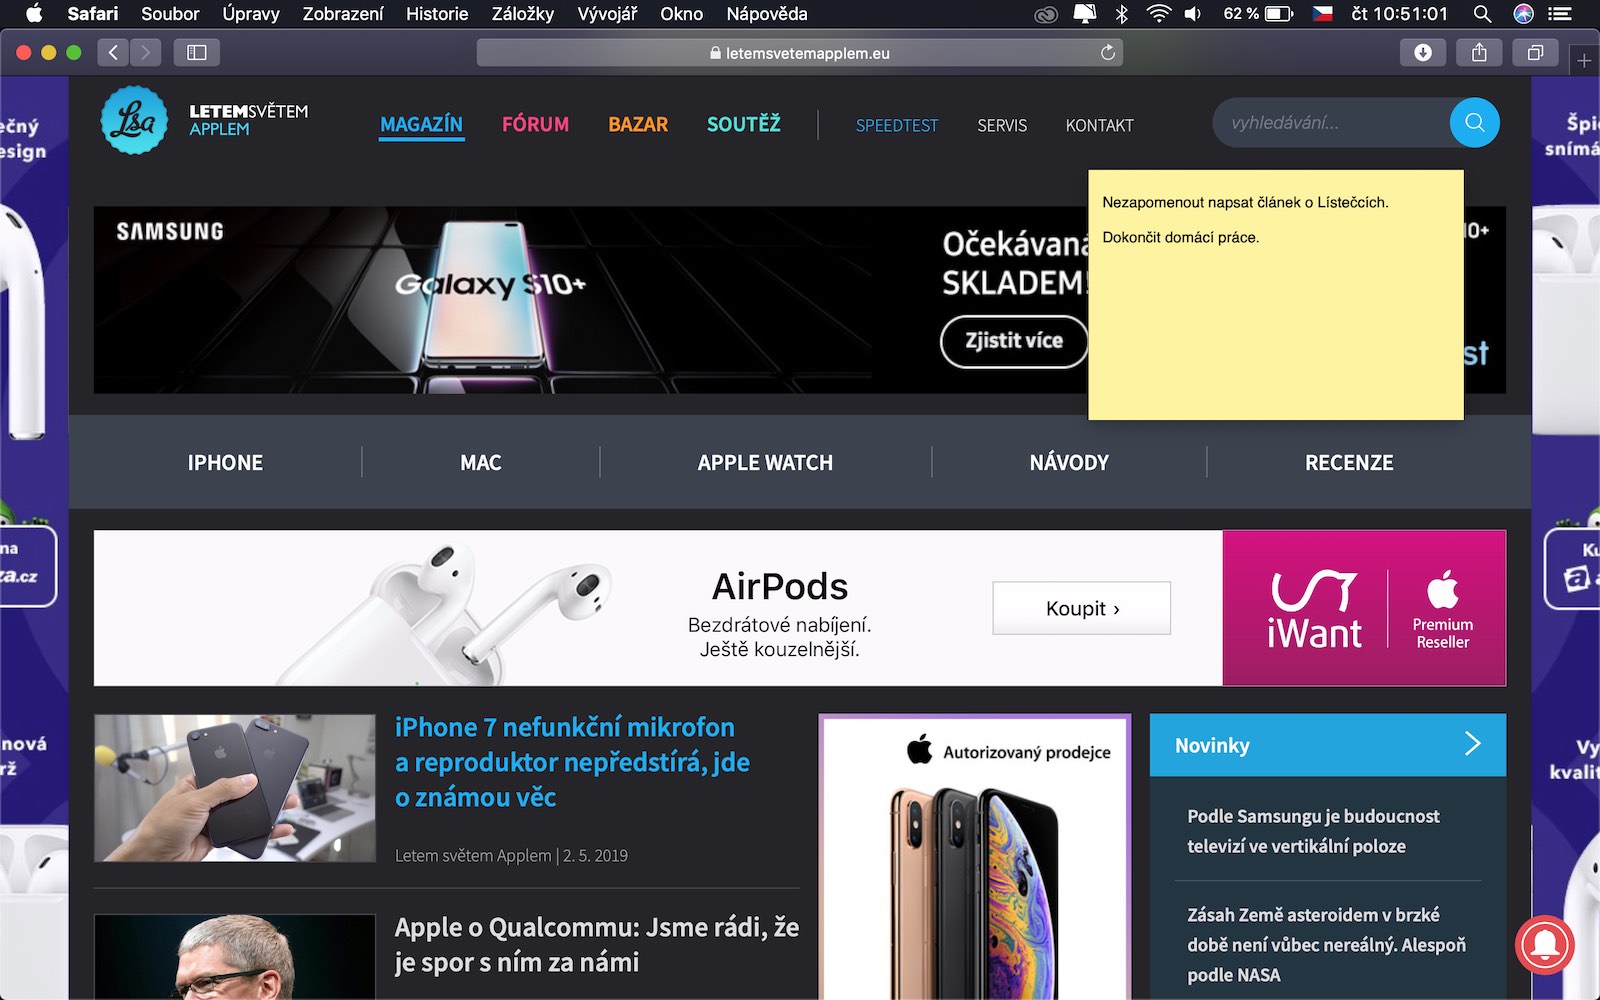Open Bluetooth status menu
Screen dimensions: 1600x1000
[x=1122, y=14]
